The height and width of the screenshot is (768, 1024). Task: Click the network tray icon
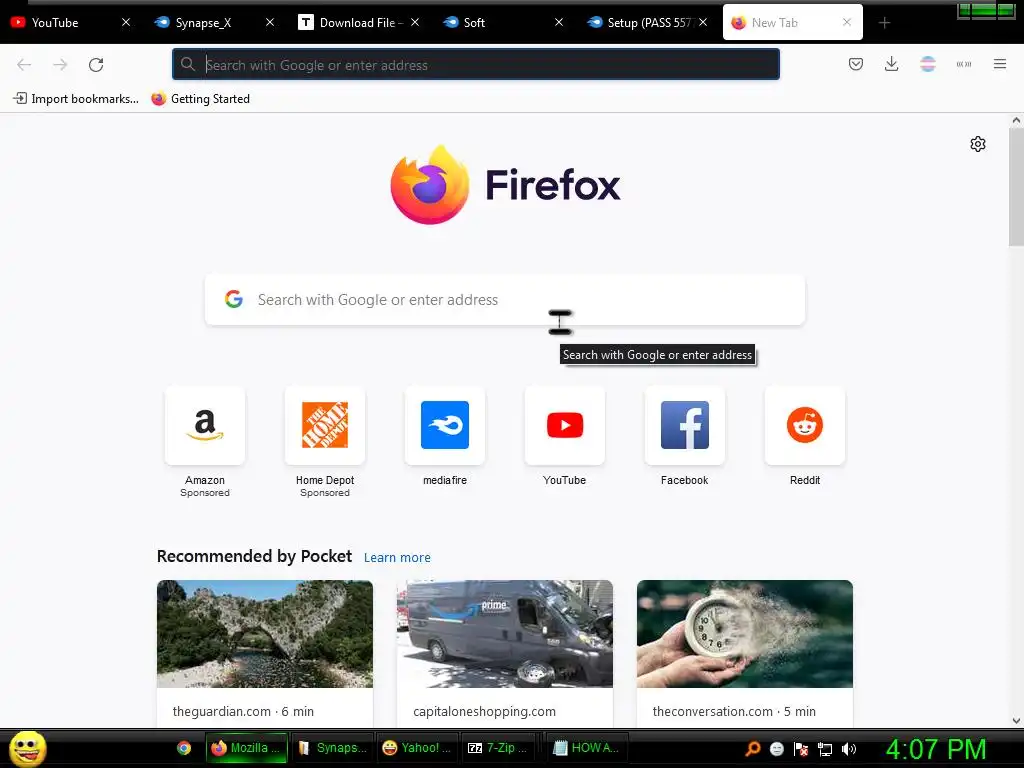[x=825, y=749]
